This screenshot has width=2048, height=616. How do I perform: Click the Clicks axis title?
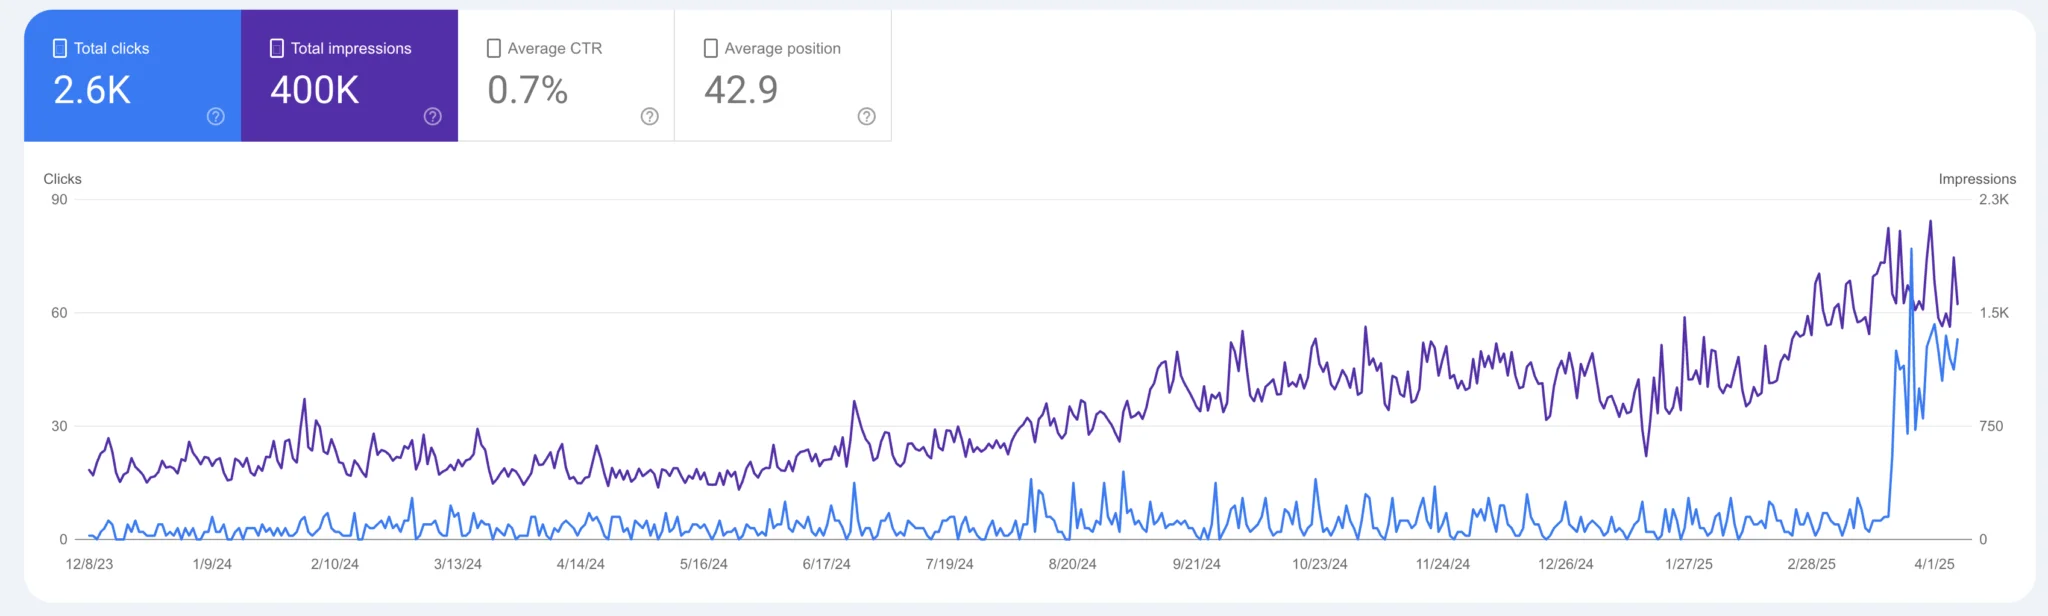point(62,179)
